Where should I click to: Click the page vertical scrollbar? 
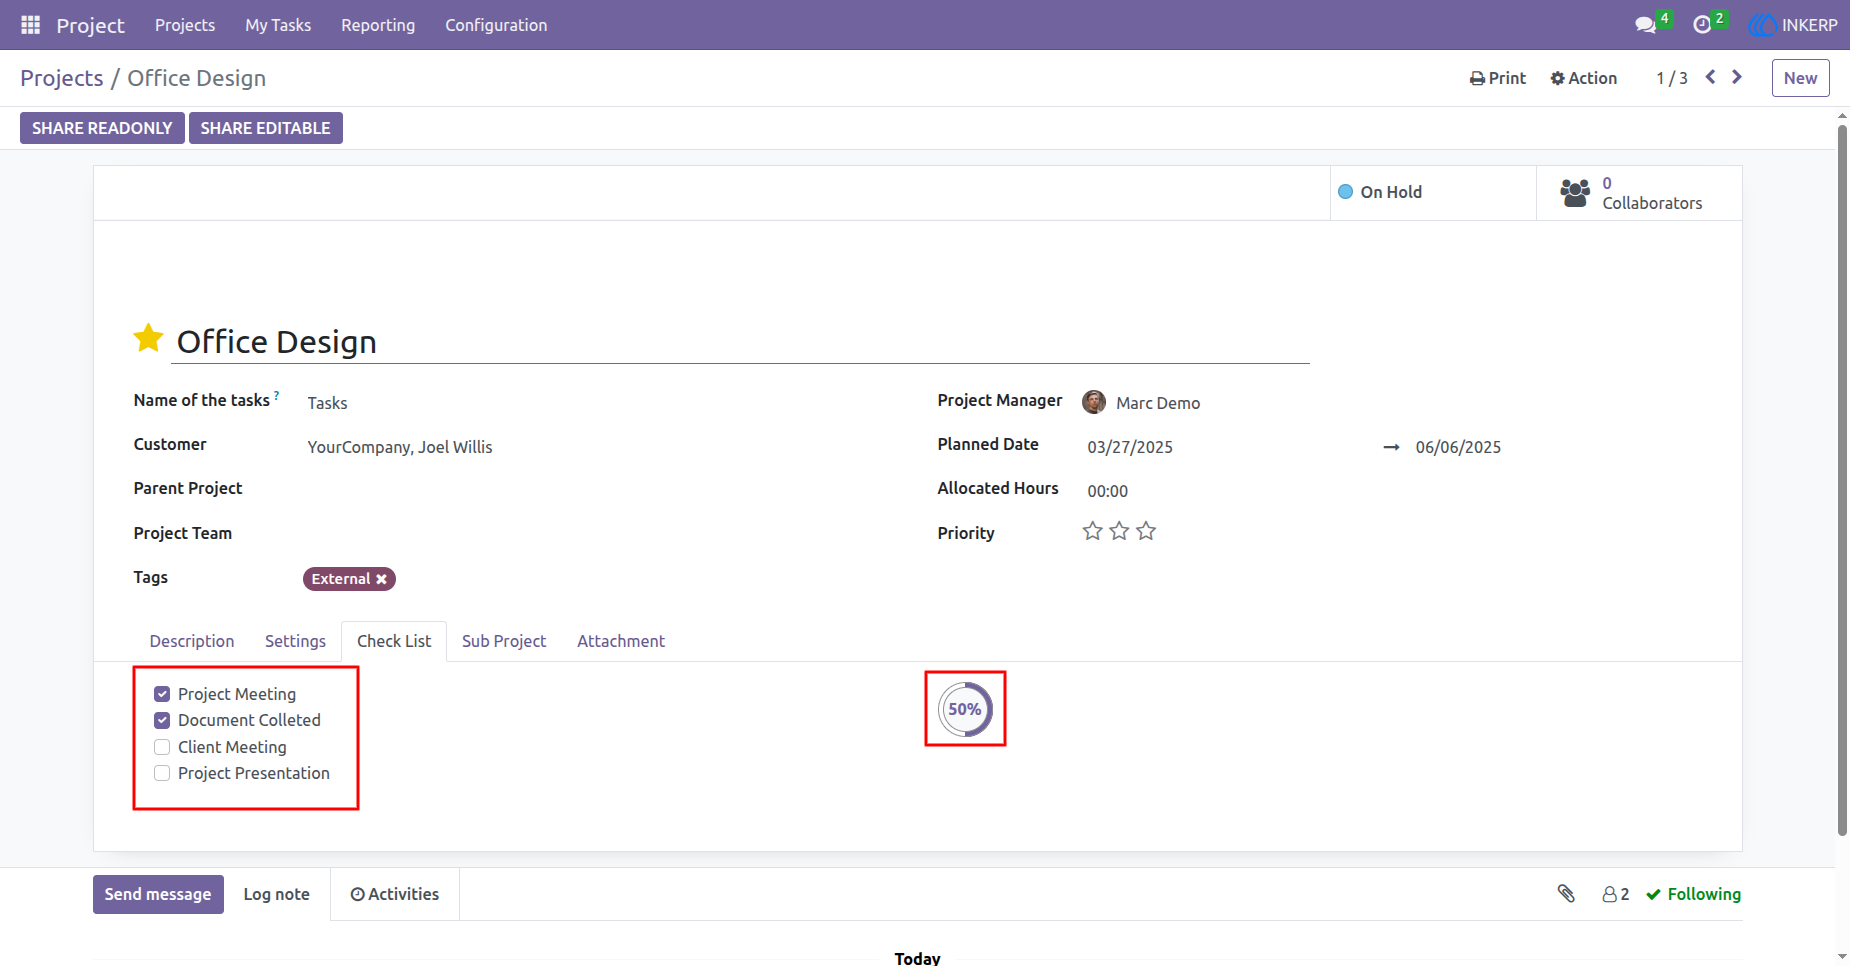(x=1842, y=480)
